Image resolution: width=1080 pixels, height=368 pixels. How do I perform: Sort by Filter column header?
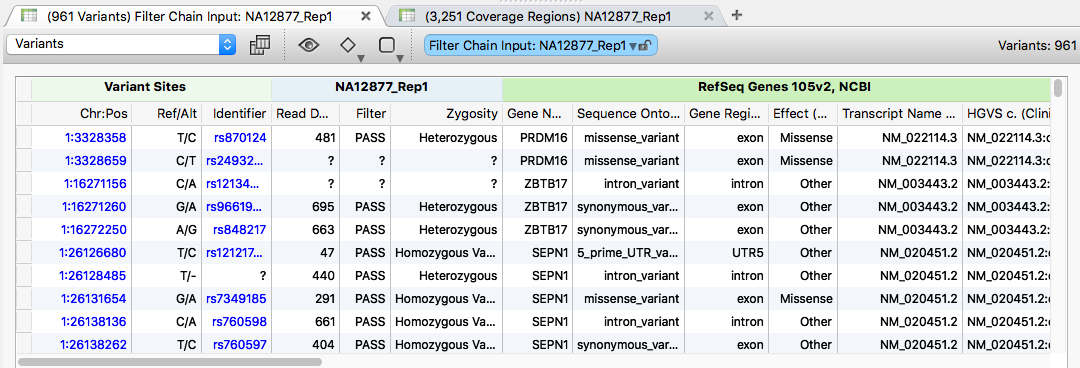tap(365, 114)
